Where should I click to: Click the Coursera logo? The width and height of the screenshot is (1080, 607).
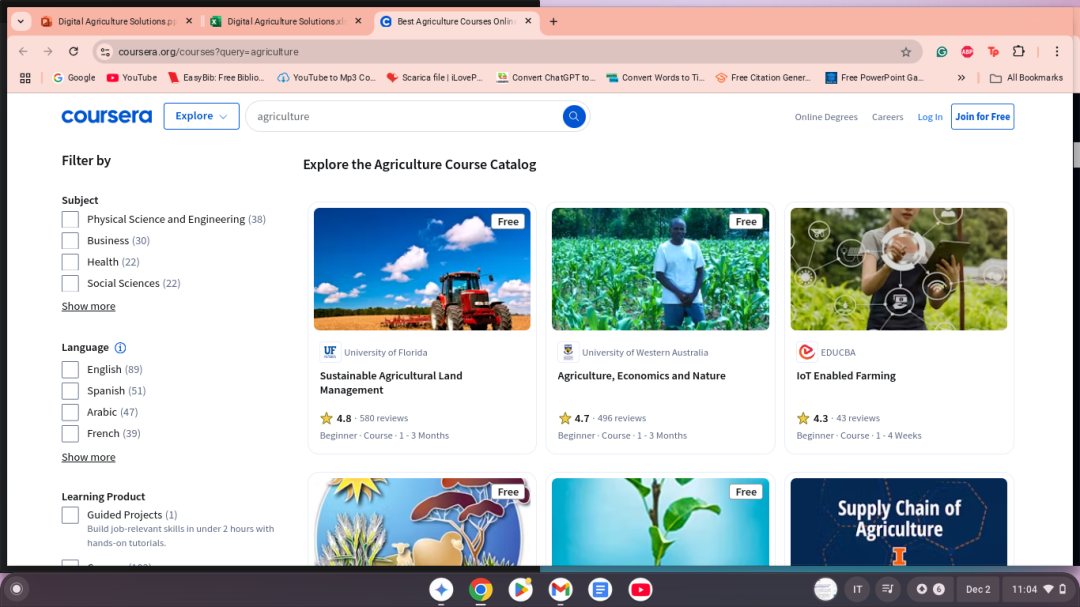107,116
